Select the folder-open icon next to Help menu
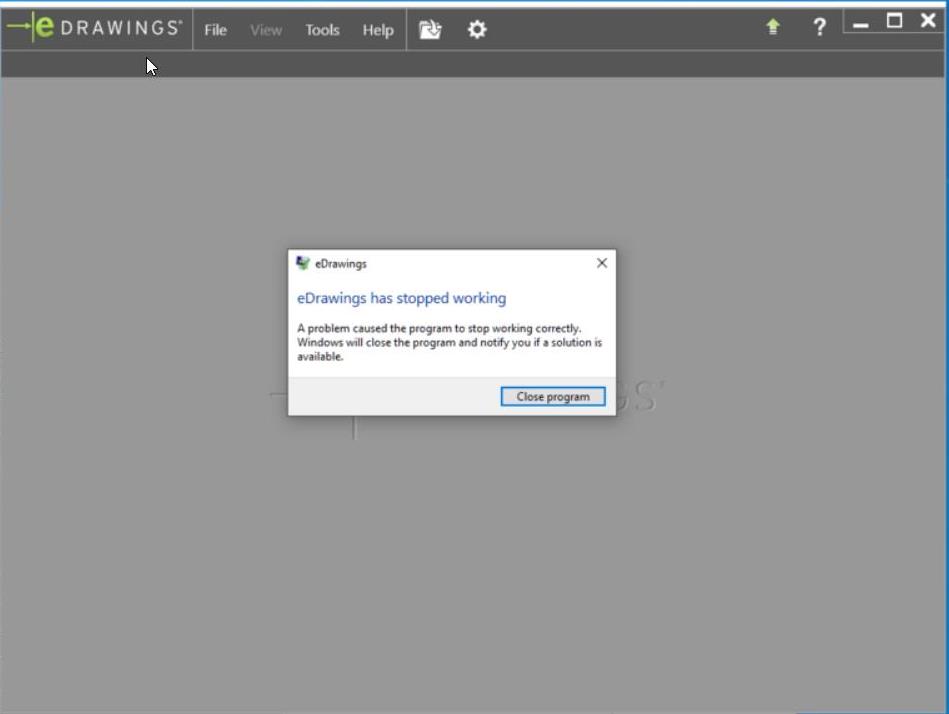The height and width of the screenshot is (714, 949). (430, 29)
